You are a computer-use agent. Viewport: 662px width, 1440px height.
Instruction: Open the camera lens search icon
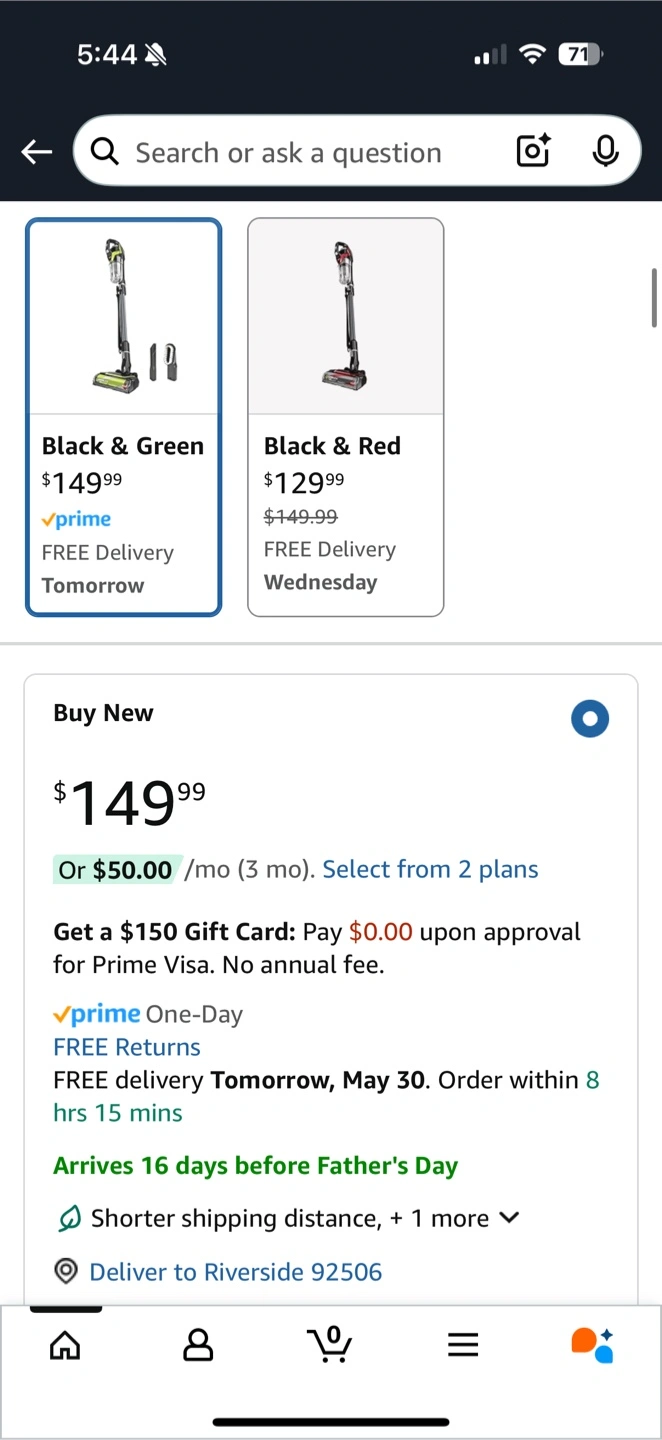point(533,151)
